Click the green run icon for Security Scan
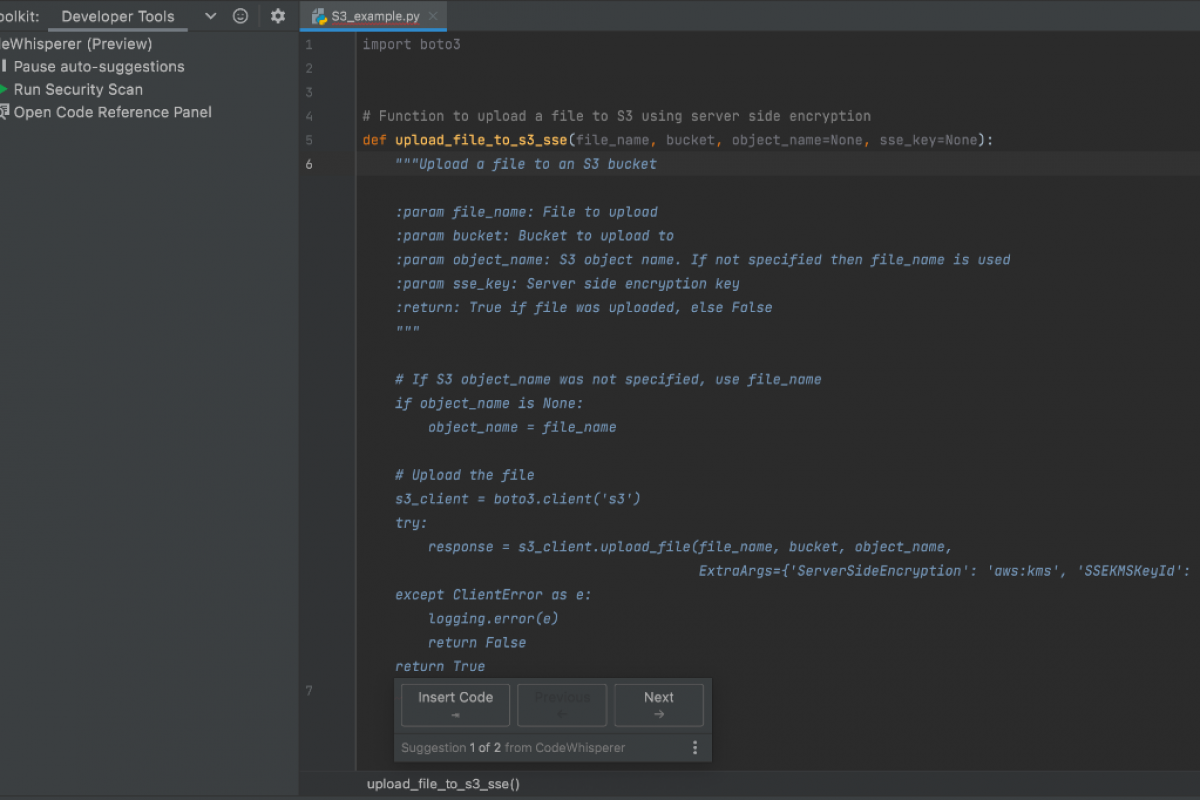The image size is (1200, 800). coord(4,89)
